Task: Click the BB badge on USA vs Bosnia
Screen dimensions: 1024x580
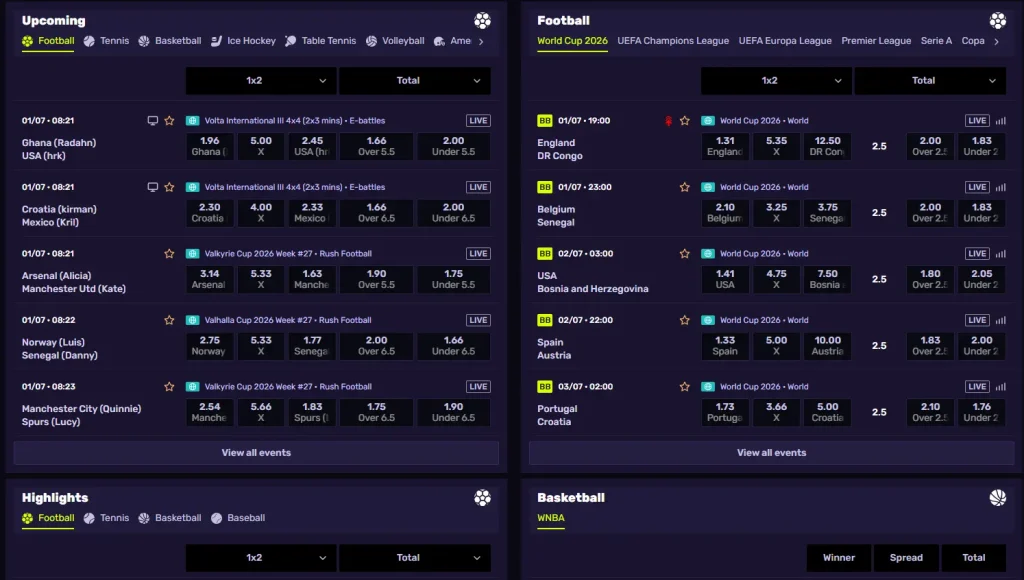Action: click(x=545, y=254)
